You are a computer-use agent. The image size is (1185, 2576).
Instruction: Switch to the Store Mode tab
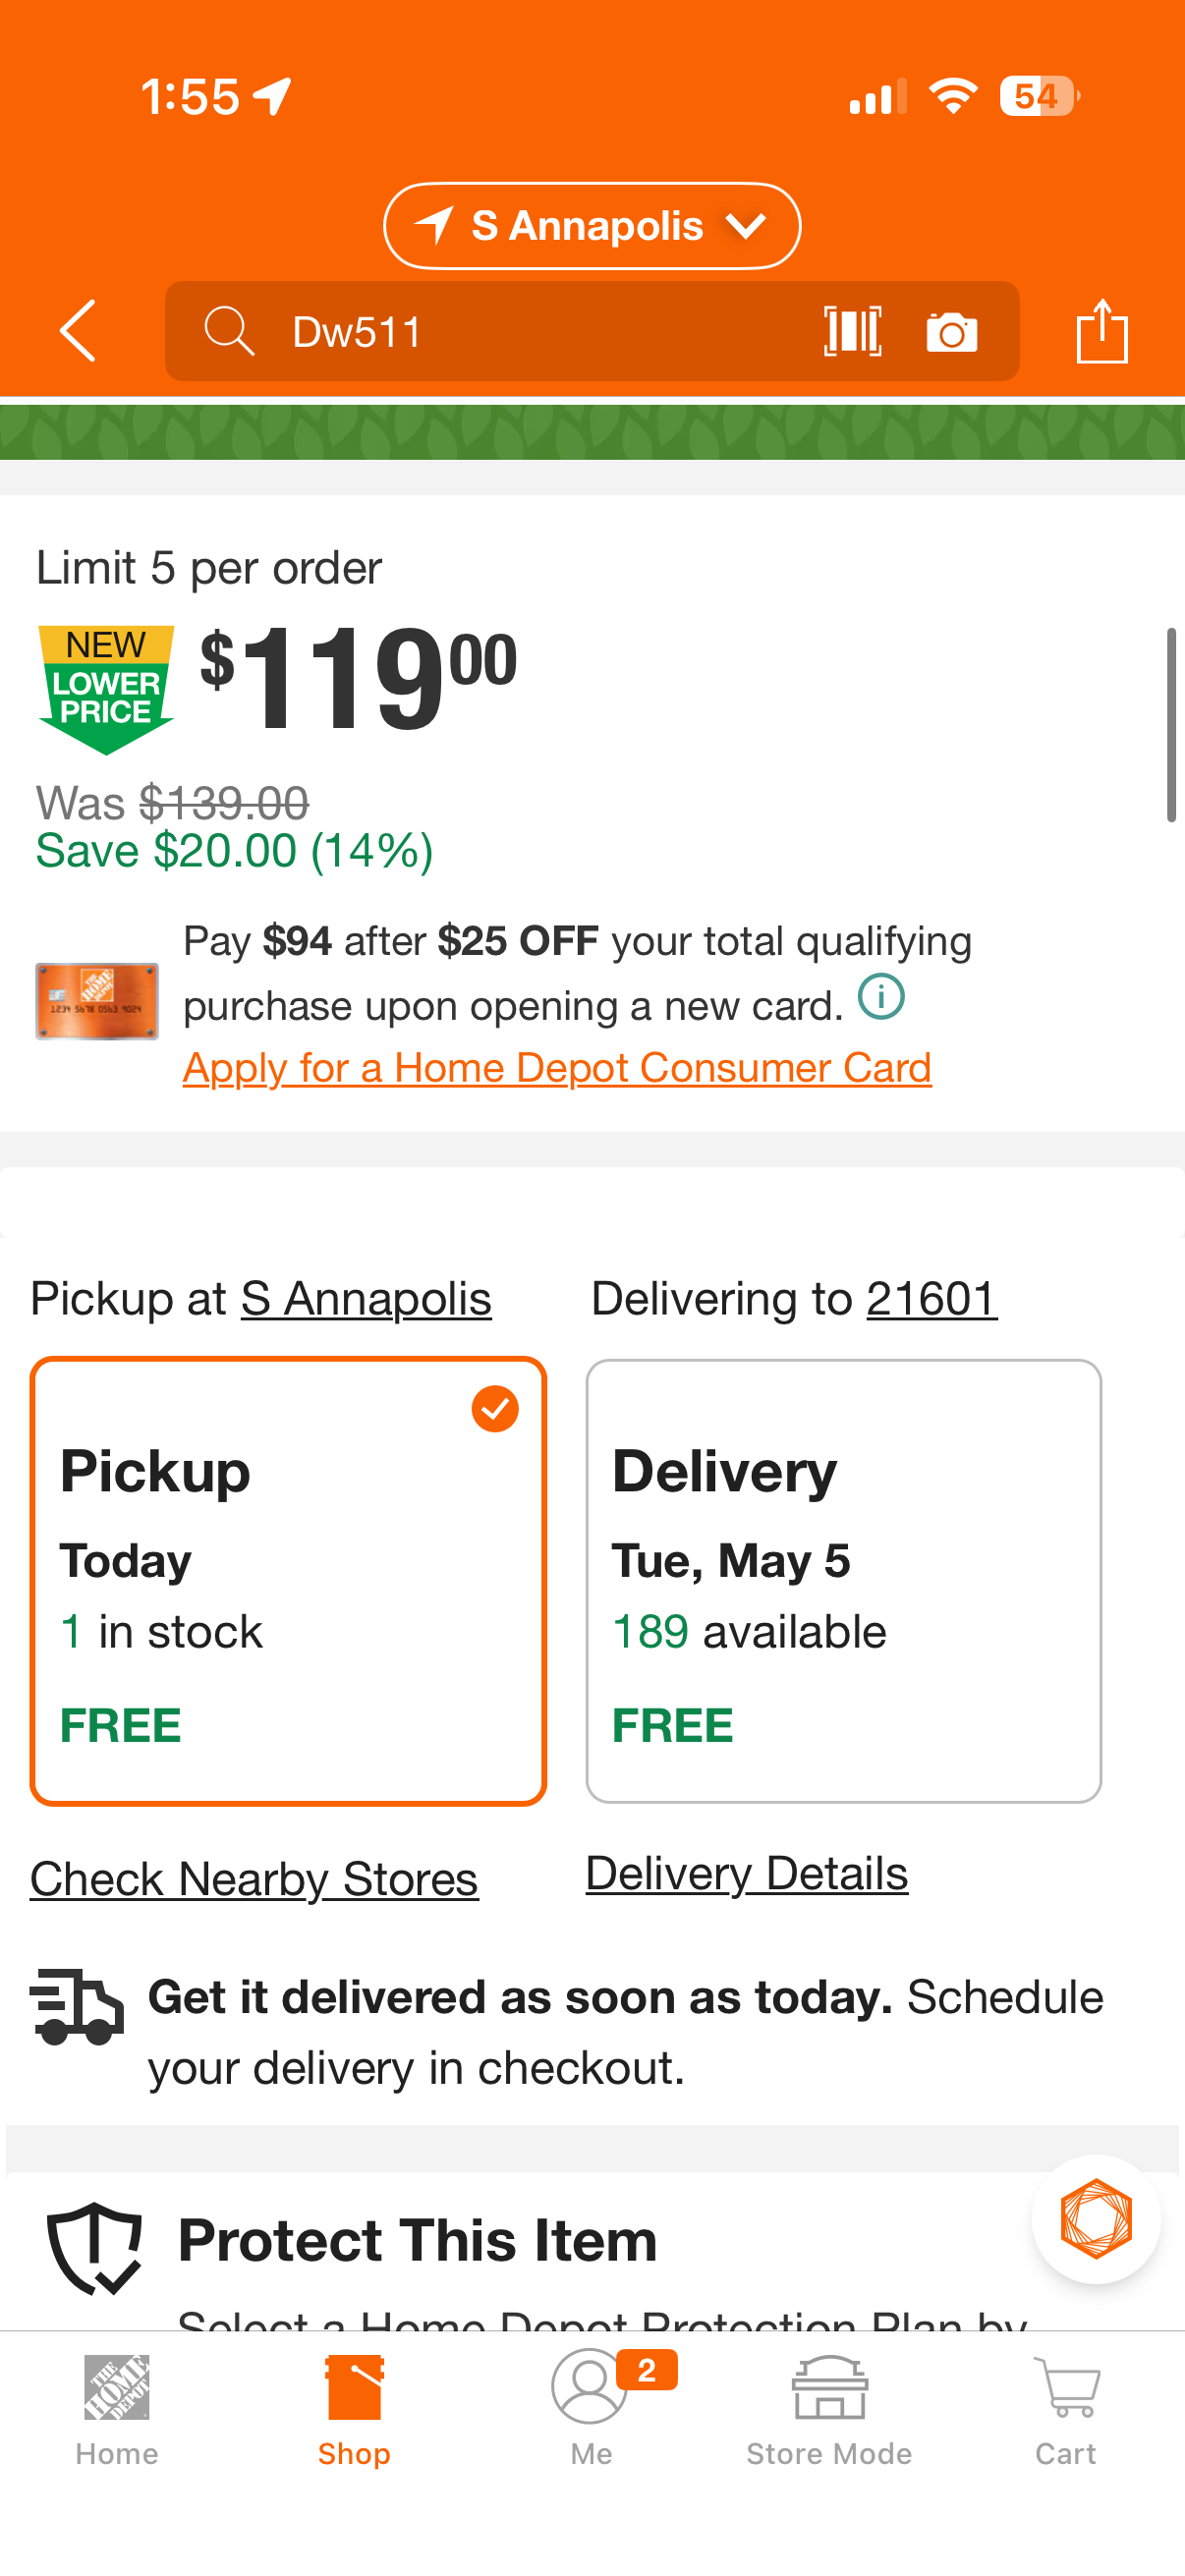click(829, 2411)
